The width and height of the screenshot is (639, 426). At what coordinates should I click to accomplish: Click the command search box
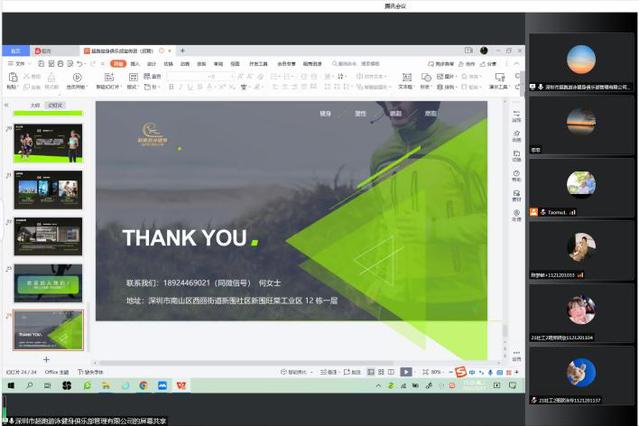(356, 64)
